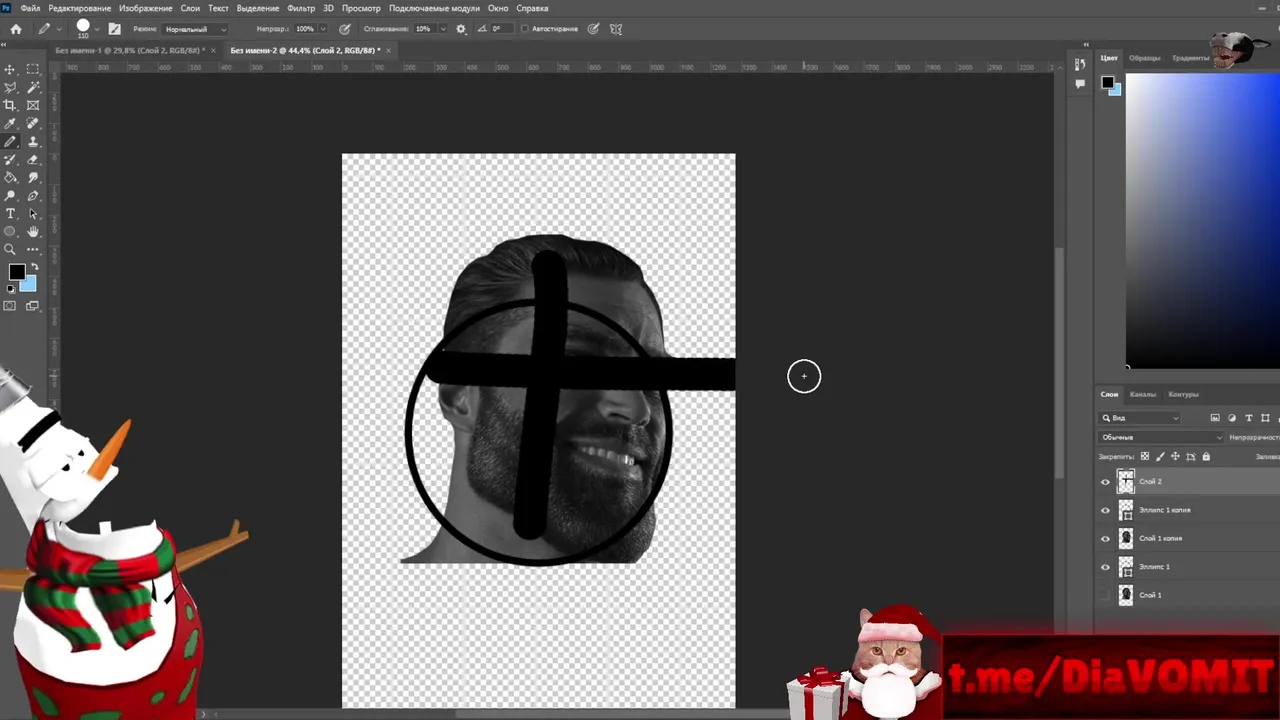Viewport: 1280px width, 720px height.
Task: Open tool preset picker arrow
Action: 58,29
